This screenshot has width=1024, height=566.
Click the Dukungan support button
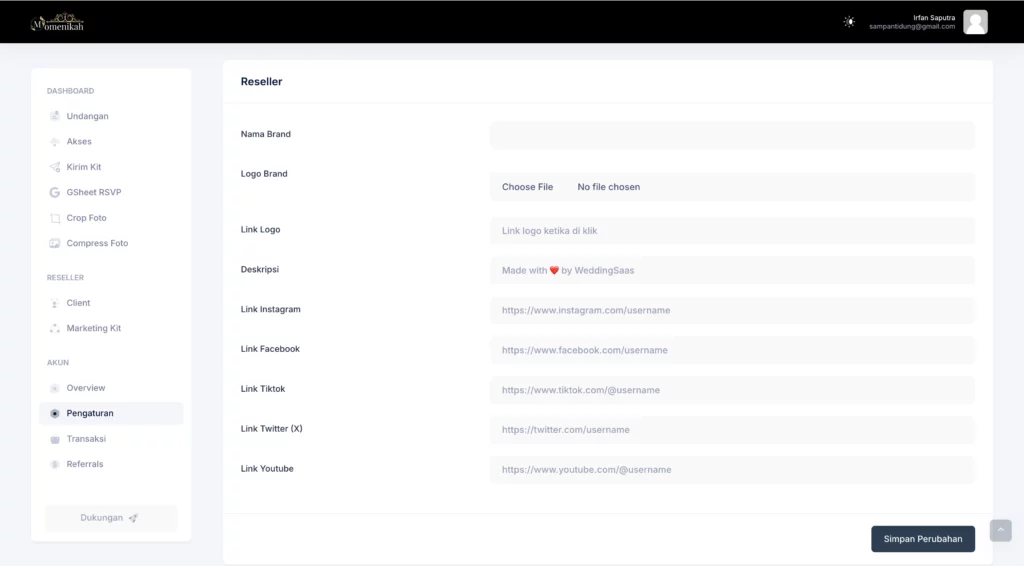coord(111,518)
